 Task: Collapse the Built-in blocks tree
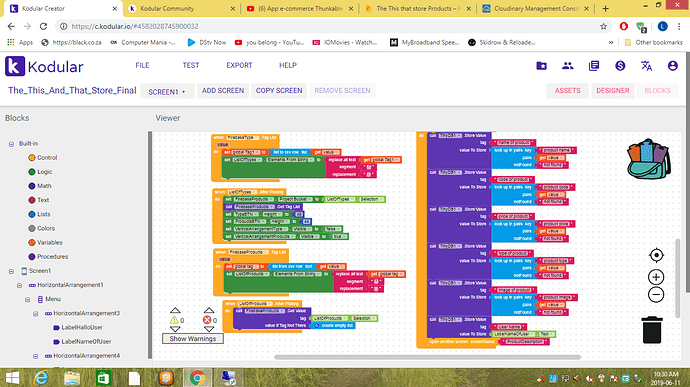tap(11, 144)
